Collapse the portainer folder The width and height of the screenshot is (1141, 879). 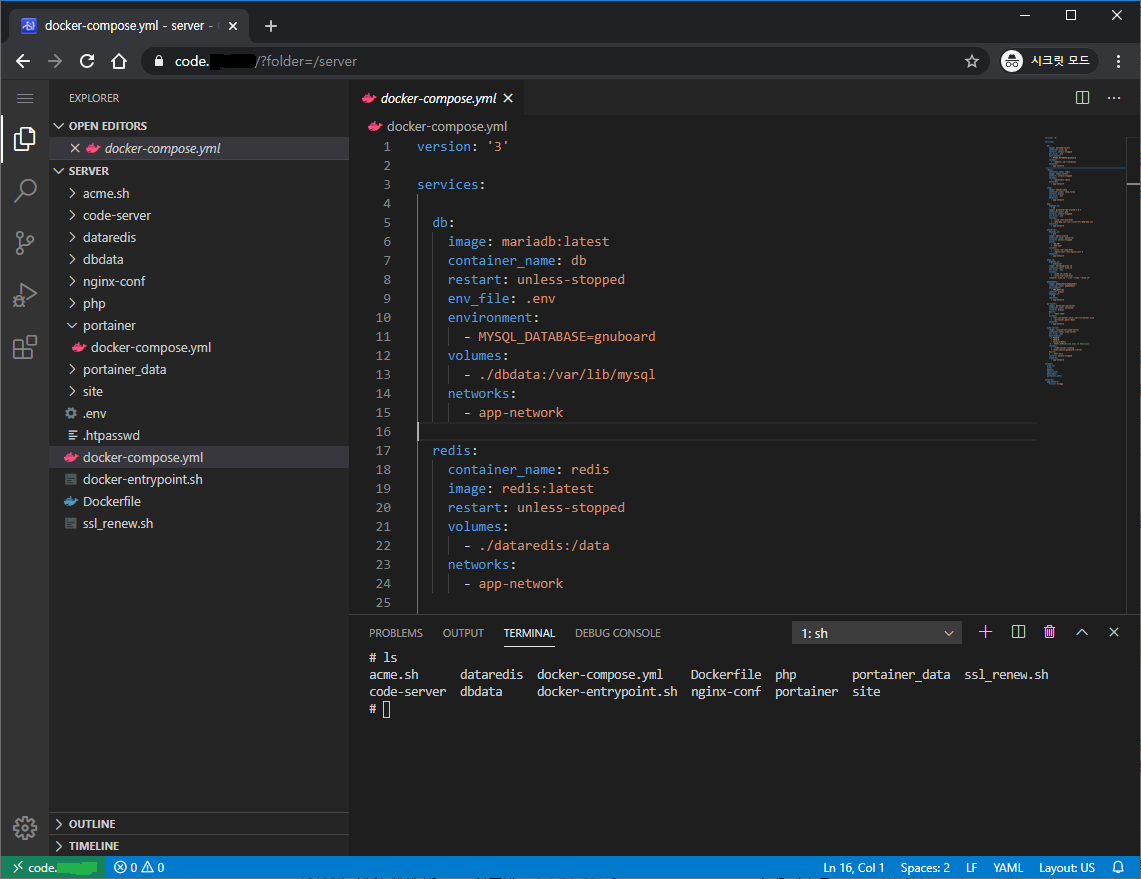tap(109, 325)
